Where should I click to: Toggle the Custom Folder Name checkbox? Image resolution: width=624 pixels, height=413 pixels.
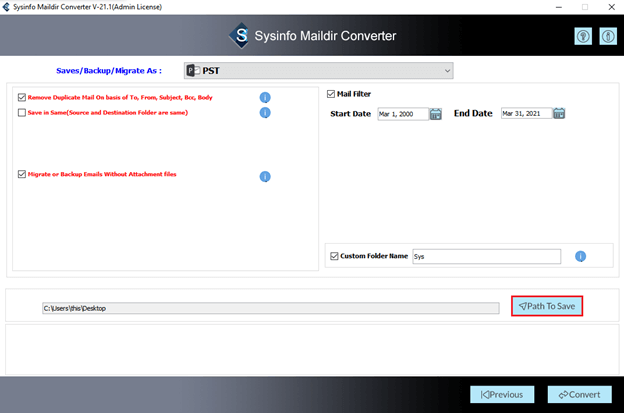pyautogui.click(x=334, y=256)
